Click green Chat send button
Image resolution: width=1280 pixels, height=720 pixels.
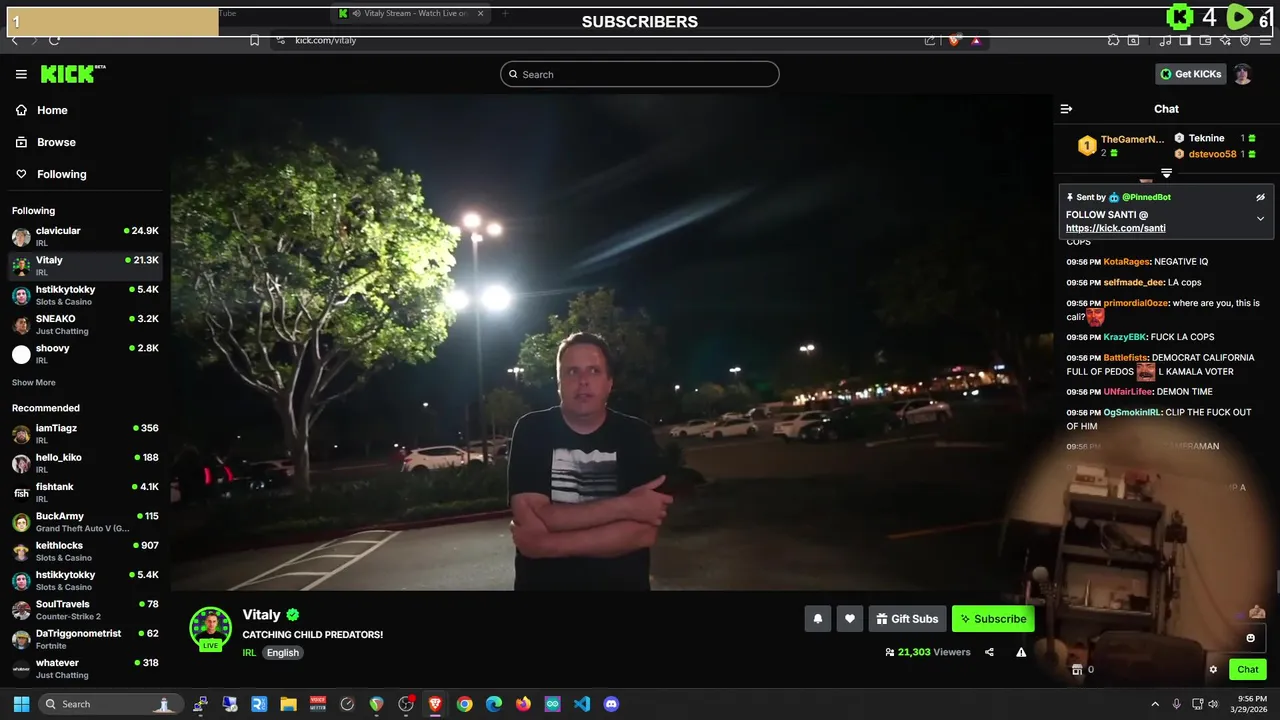[x=1248, y=670]
